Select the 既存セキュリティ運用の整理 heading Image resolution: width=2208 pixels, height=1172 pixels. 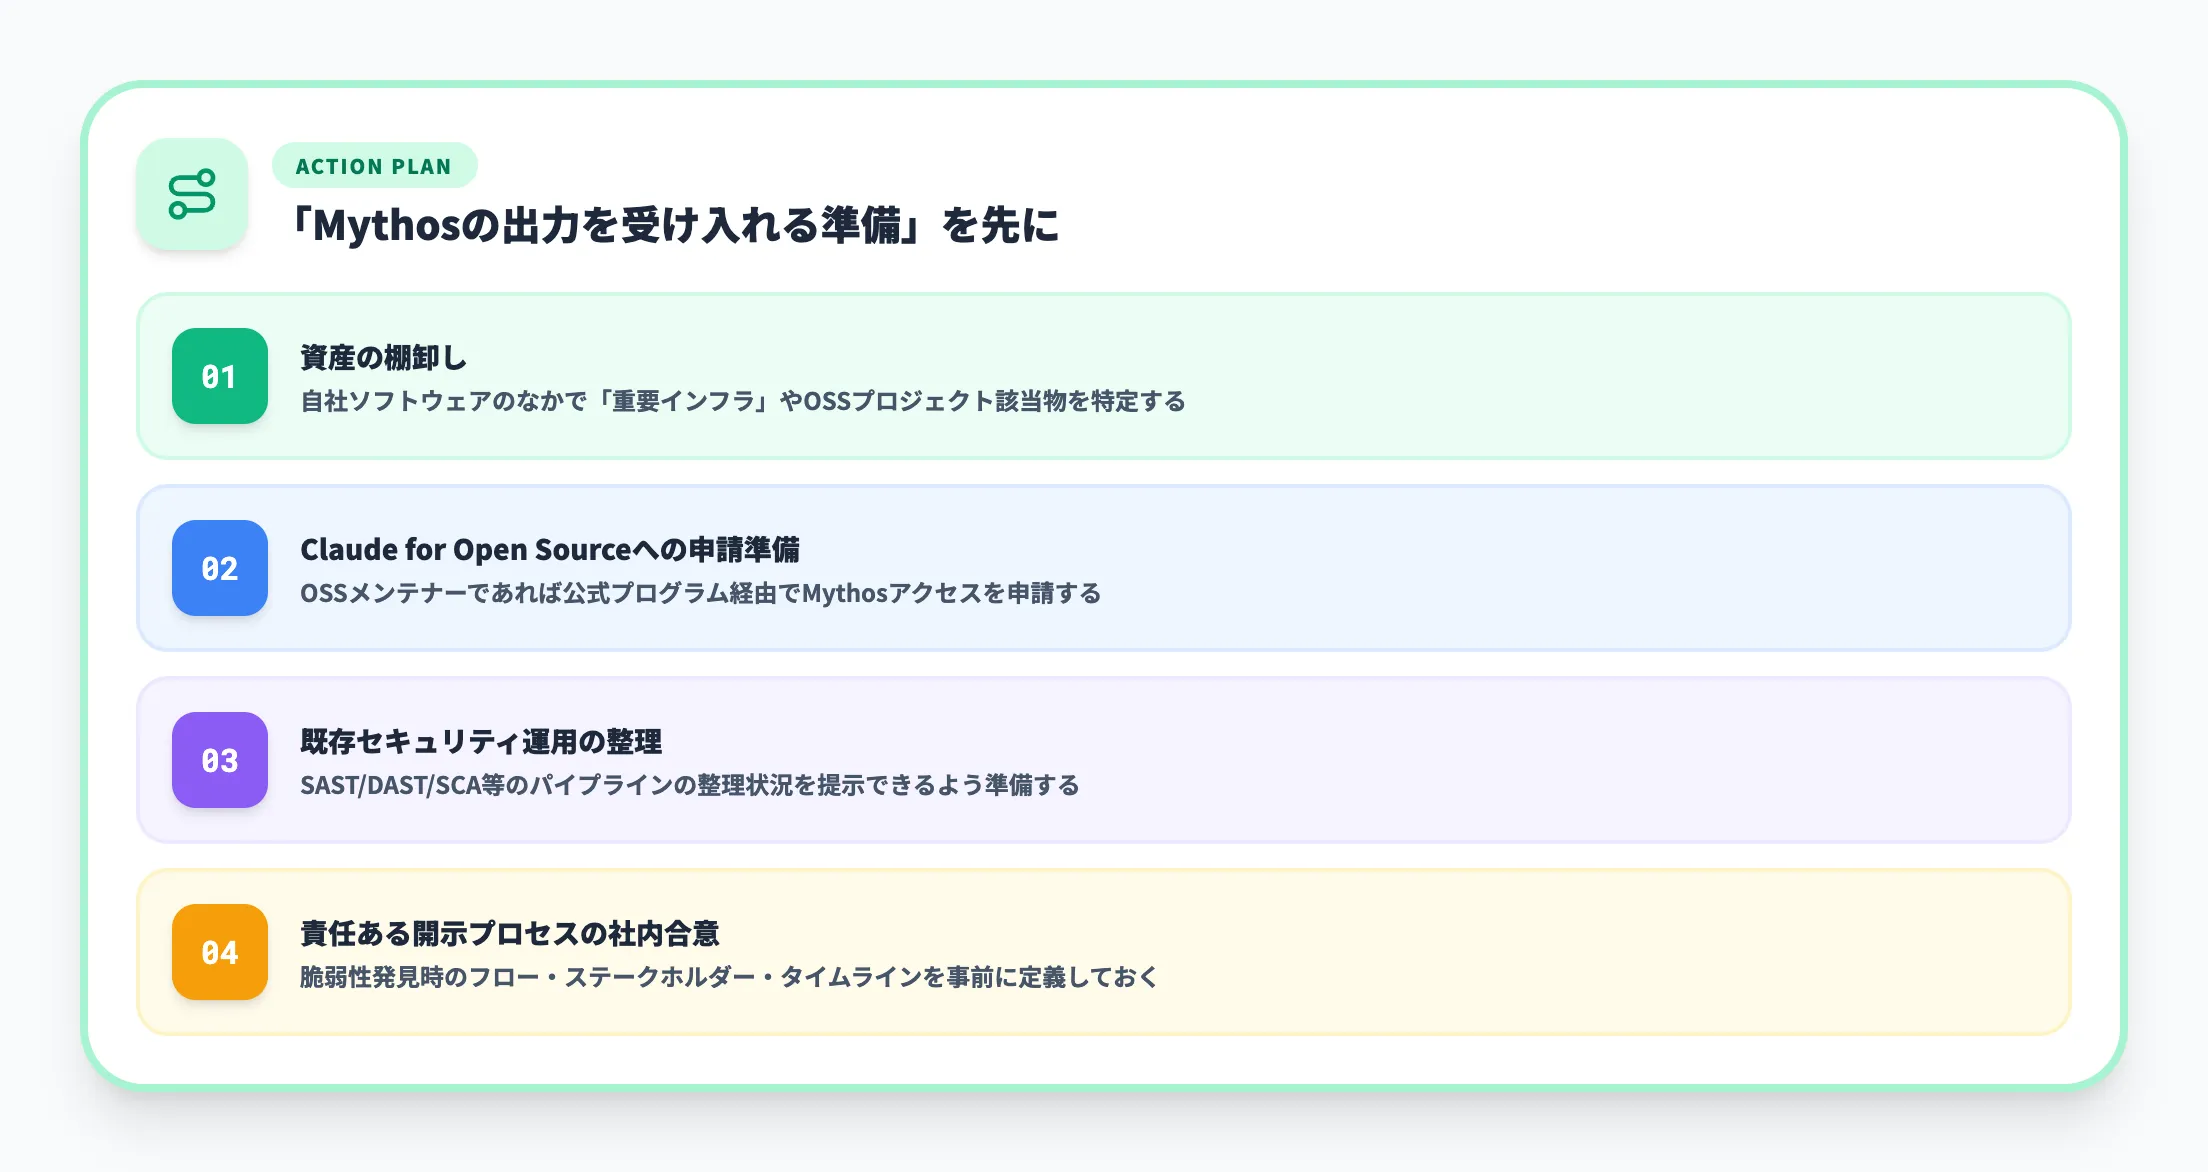[x=483, y=742]
